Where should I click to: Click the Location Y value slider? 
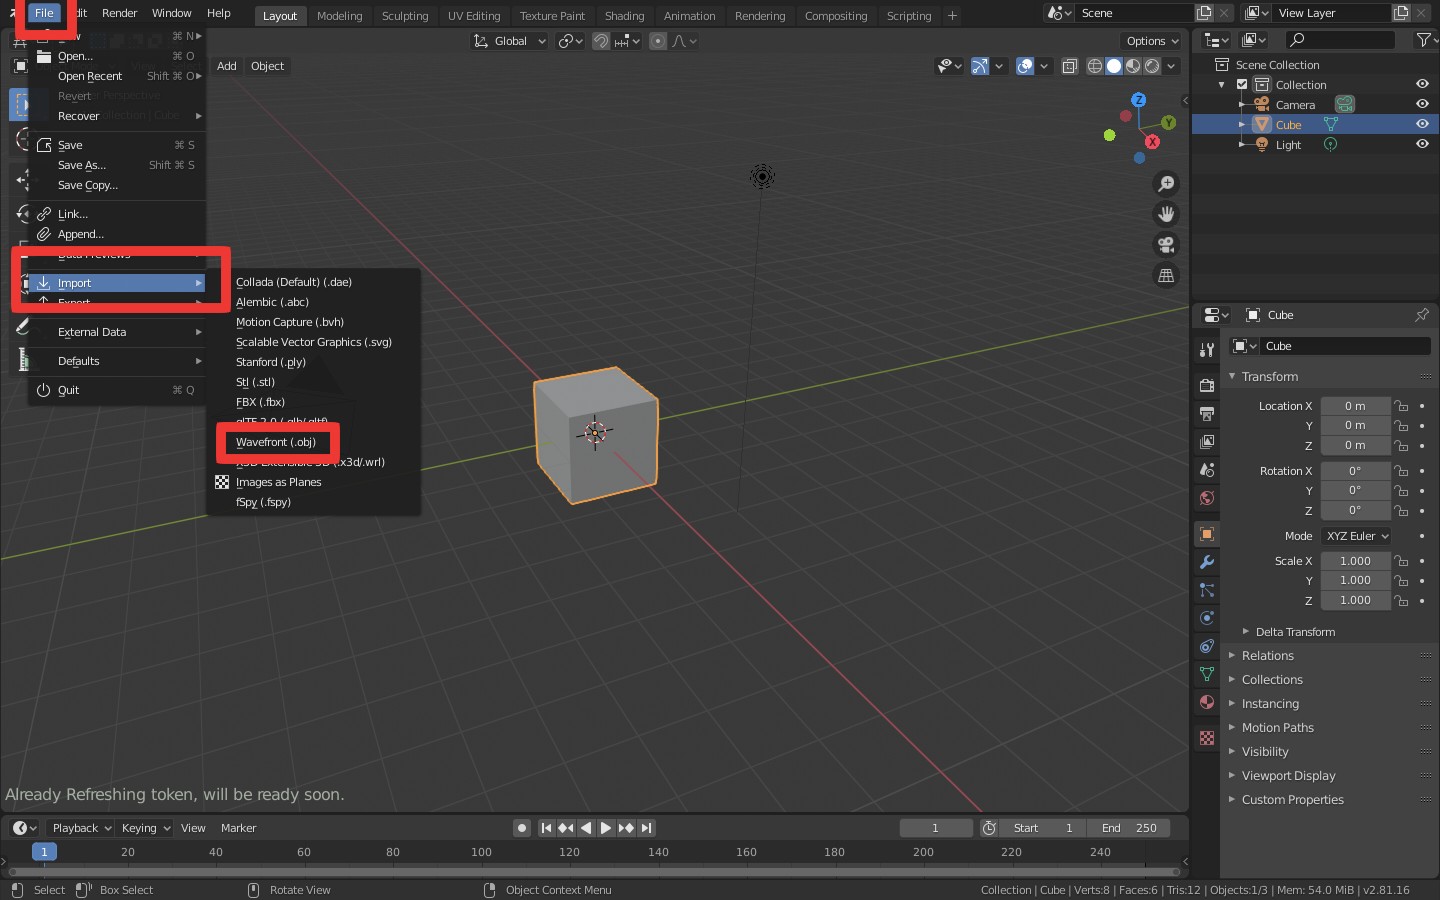click(x=1355, y=425)
